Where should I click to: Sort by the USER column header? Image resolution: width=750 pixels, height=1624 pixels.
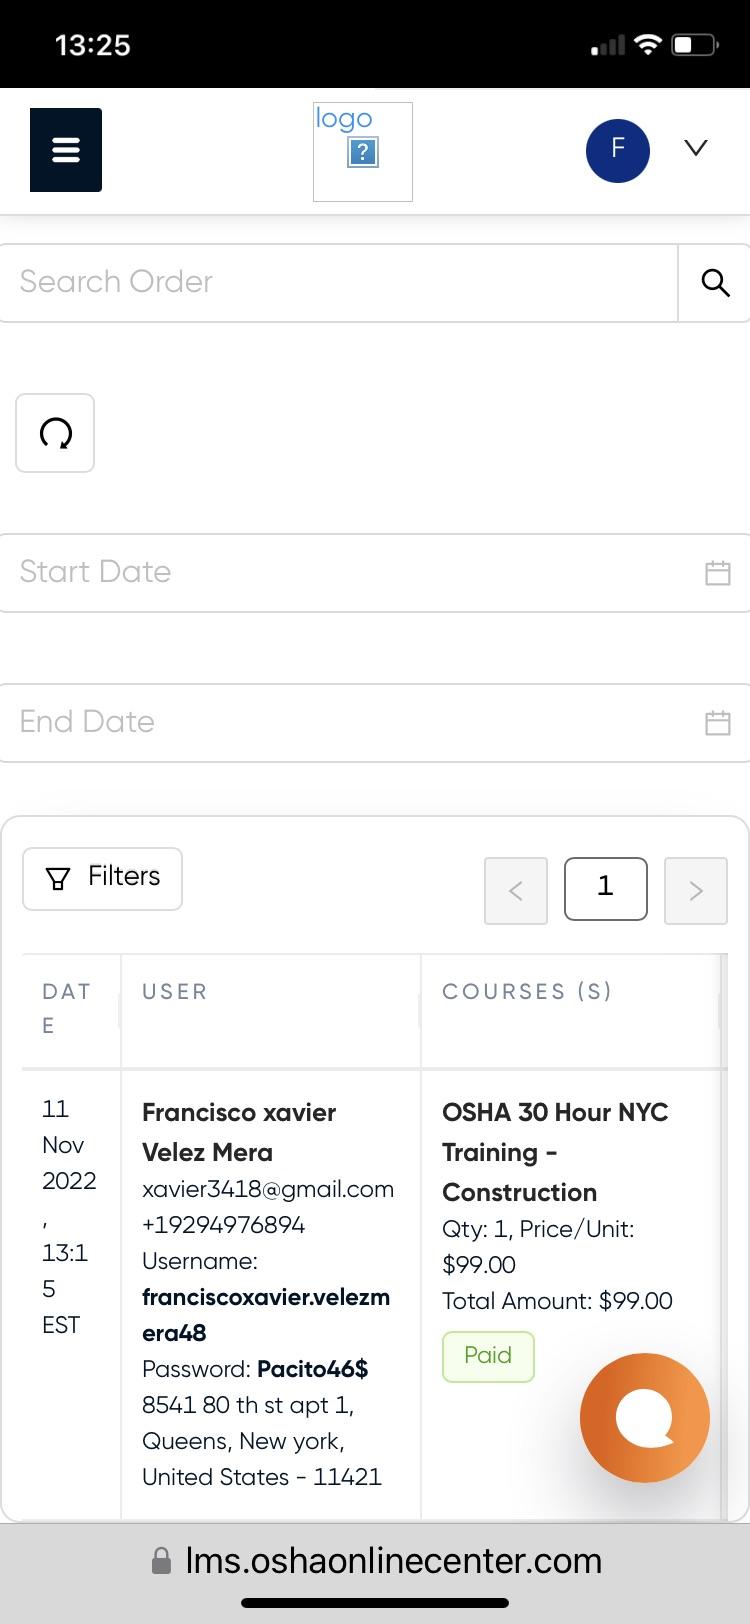click(175, 992)
